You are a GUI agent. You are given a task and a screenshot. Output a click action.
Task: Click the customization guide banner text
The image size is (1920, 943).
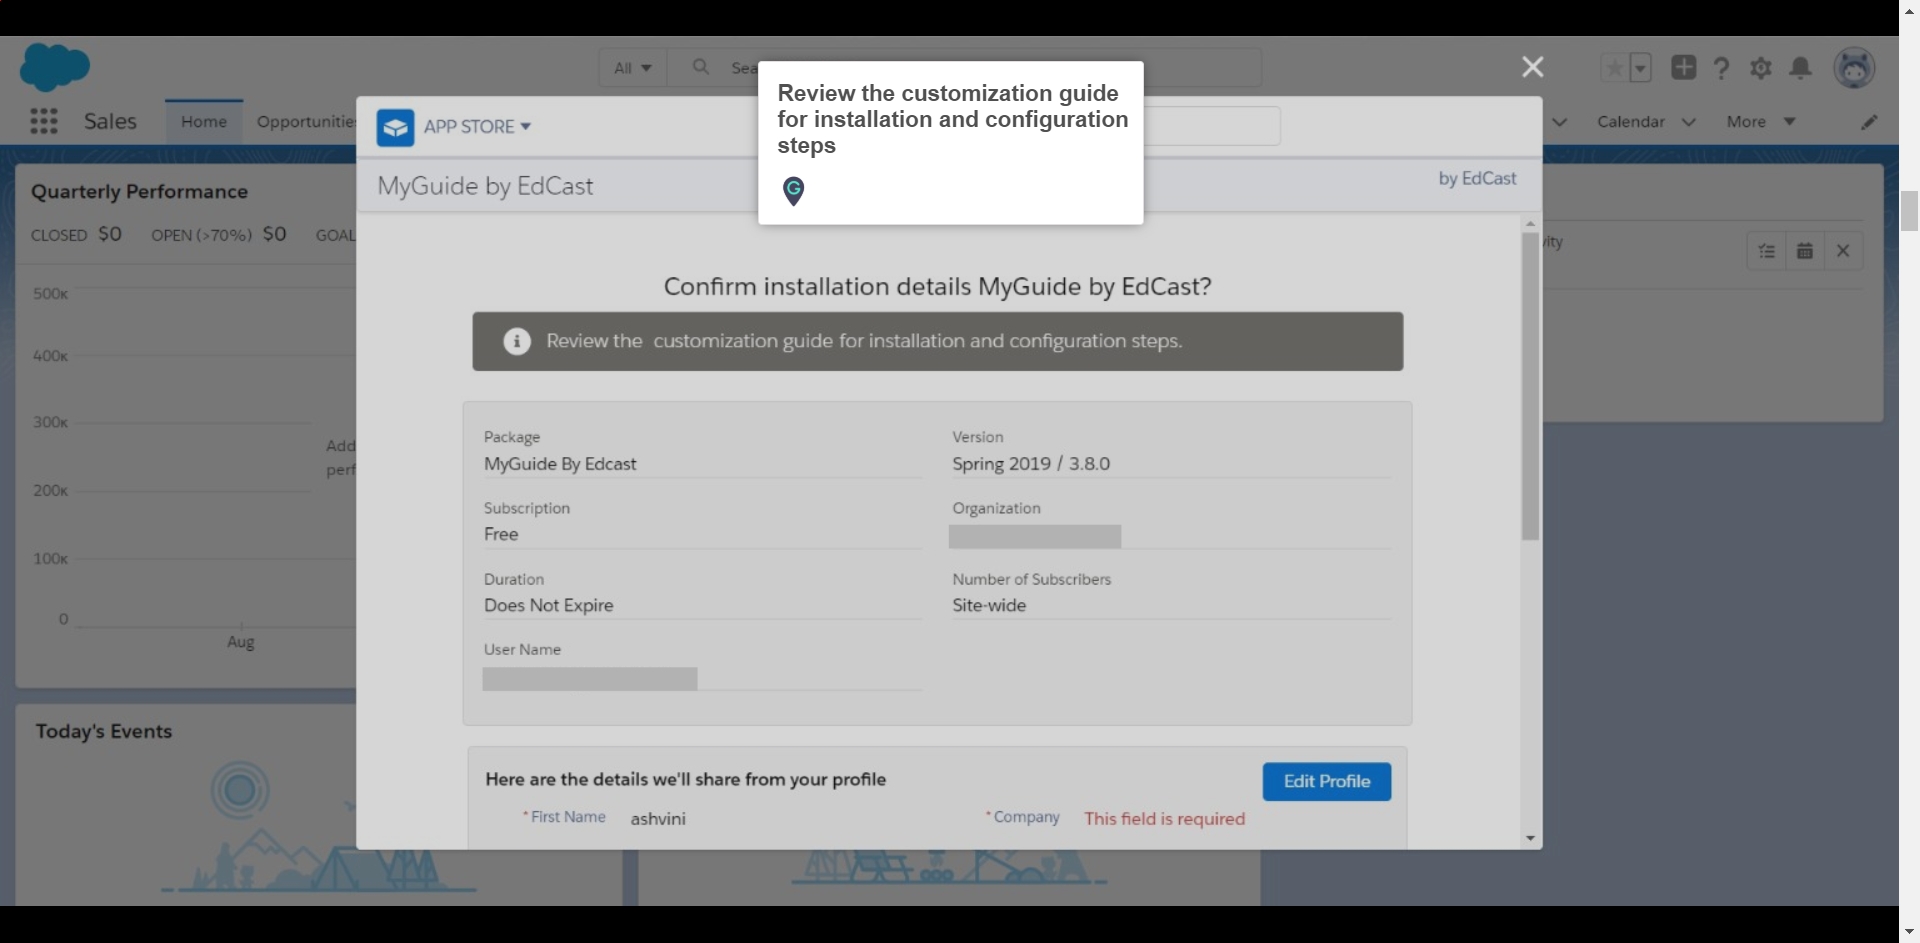[864, 341]
